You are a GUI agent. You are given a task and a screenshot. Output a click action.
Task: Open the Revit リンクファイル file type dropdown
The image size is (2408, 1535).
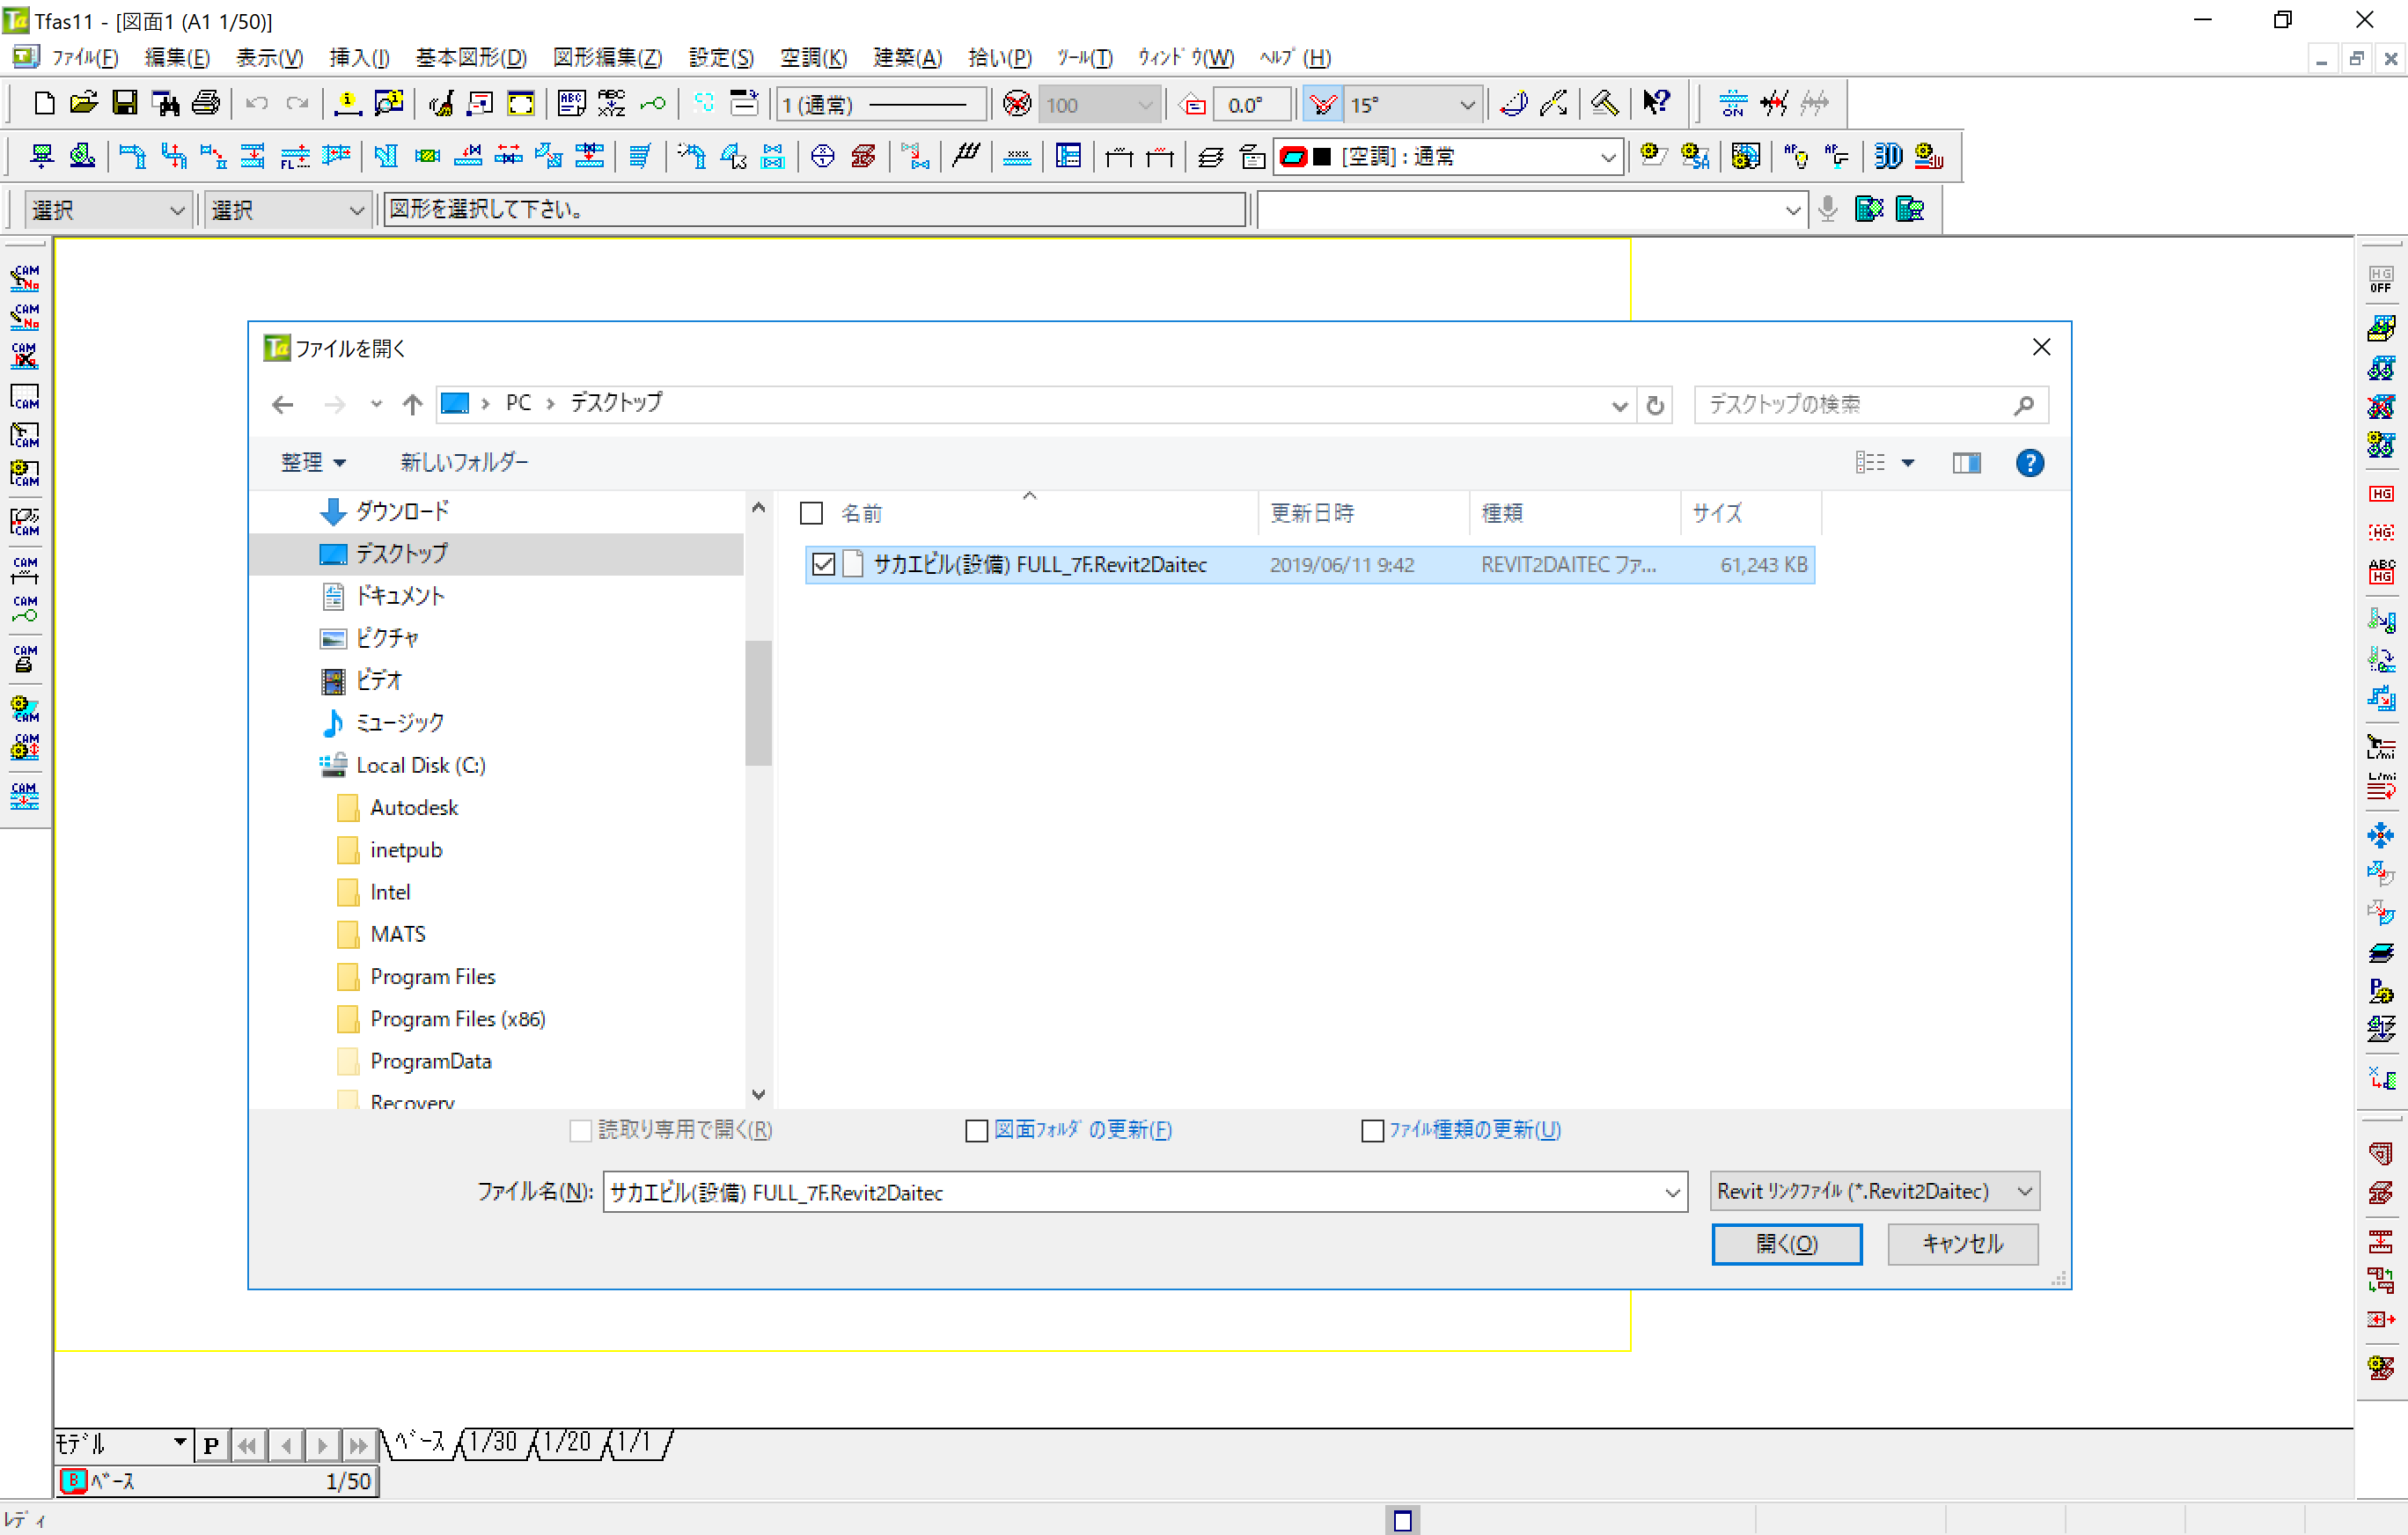(x=1873, y=1191)
